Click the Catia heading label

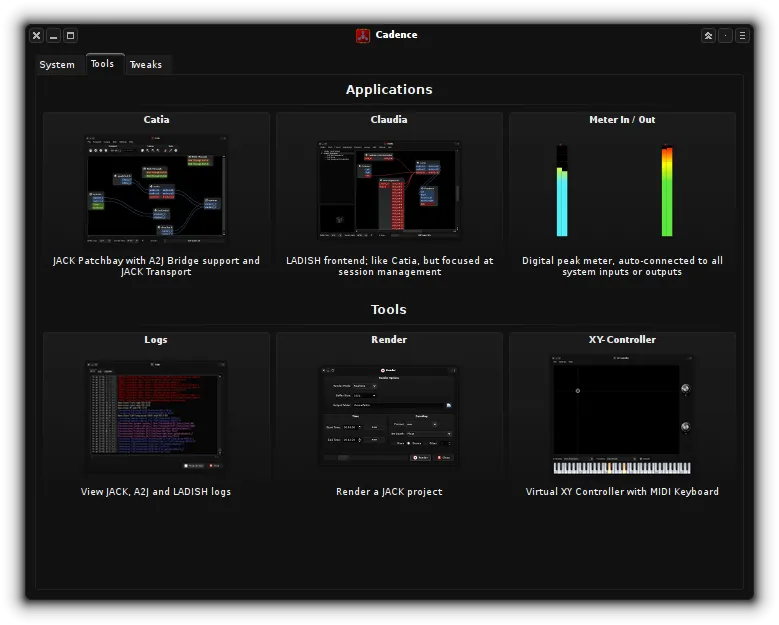point(156,120)
